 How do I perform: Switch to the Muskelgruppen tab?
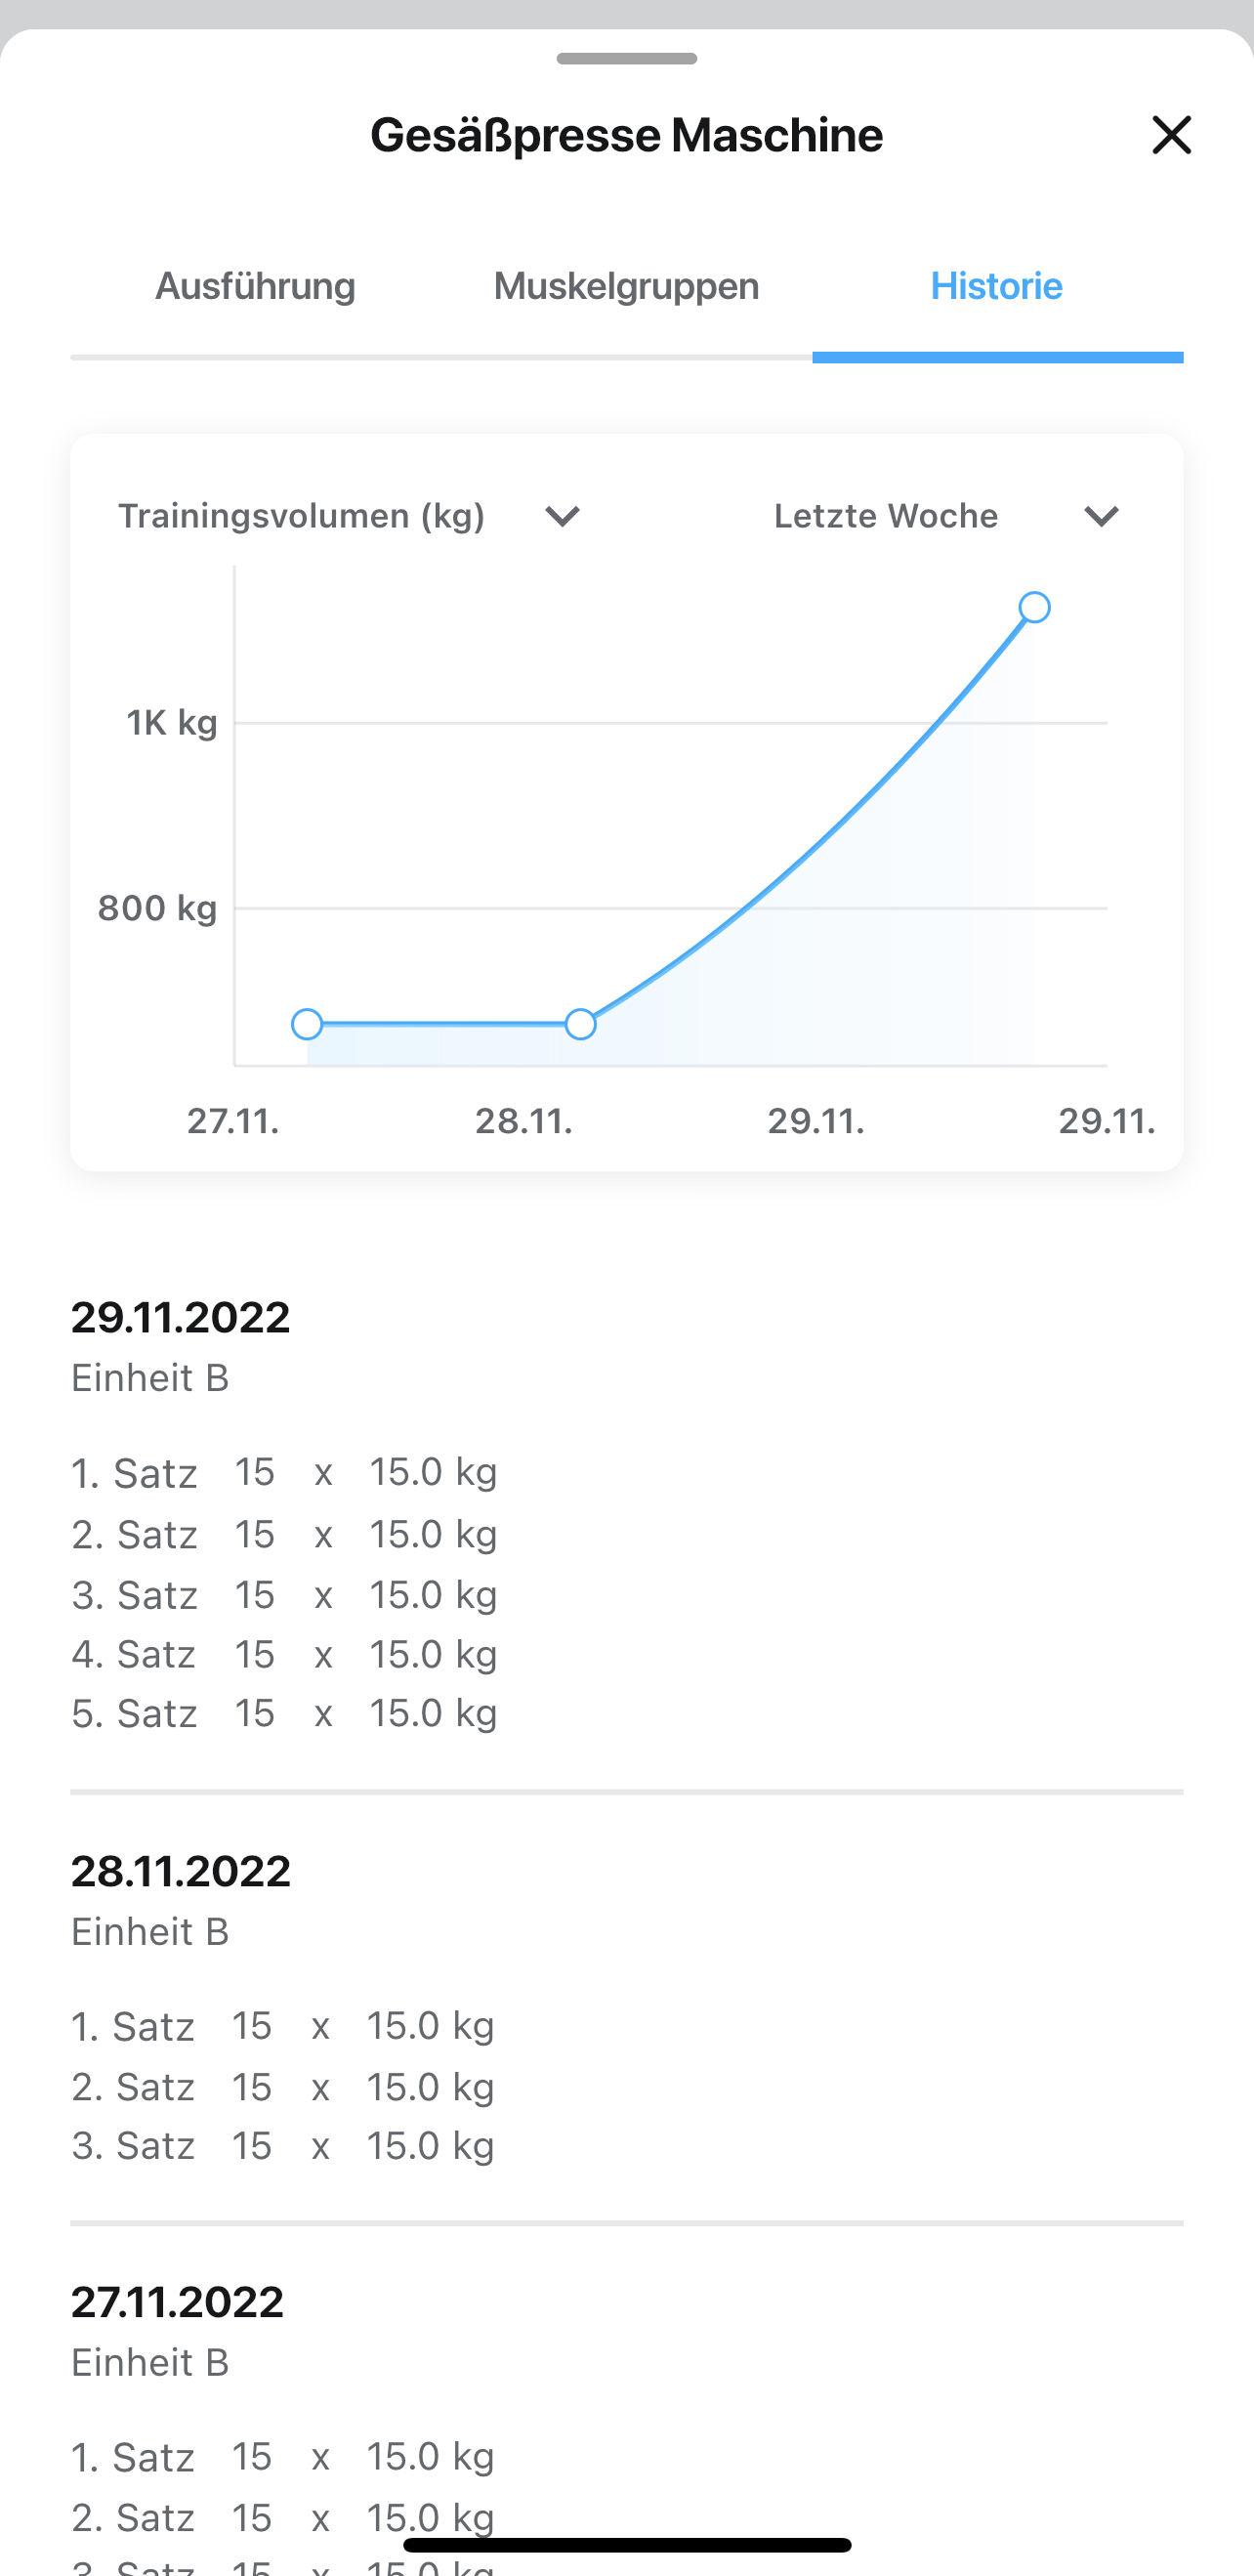click(626, 286)
